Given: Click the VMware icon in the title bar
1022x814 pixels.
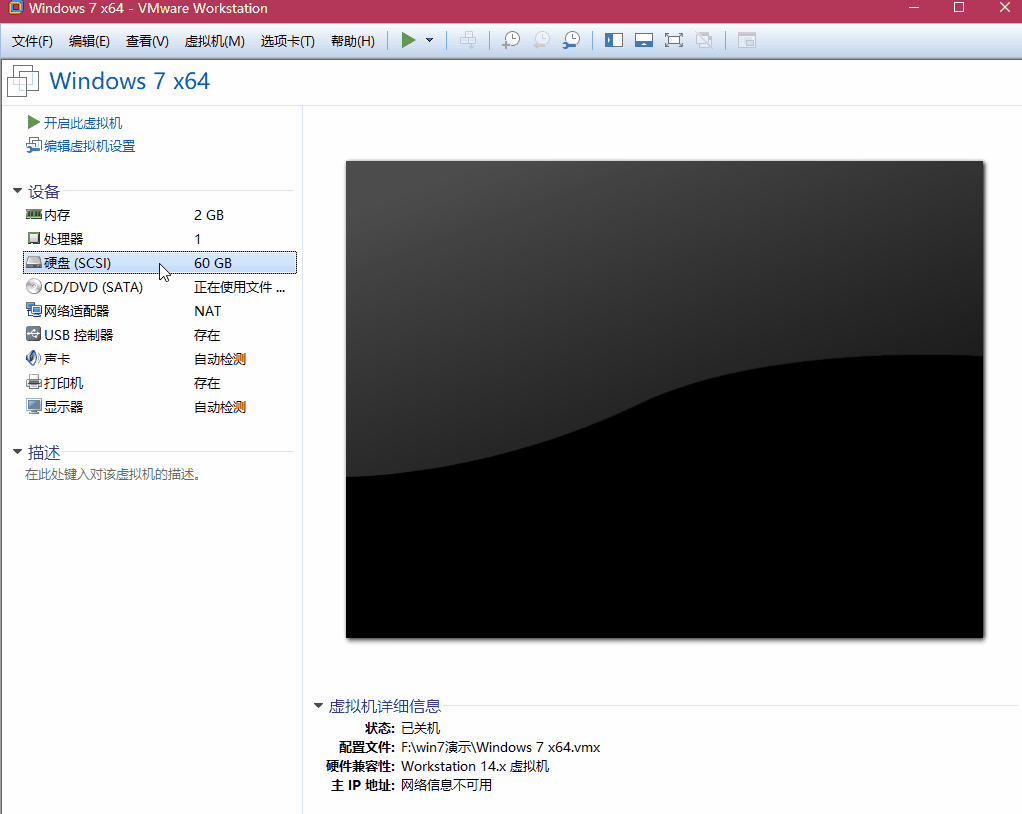Looking at the screenshot, I should [16, 8].
